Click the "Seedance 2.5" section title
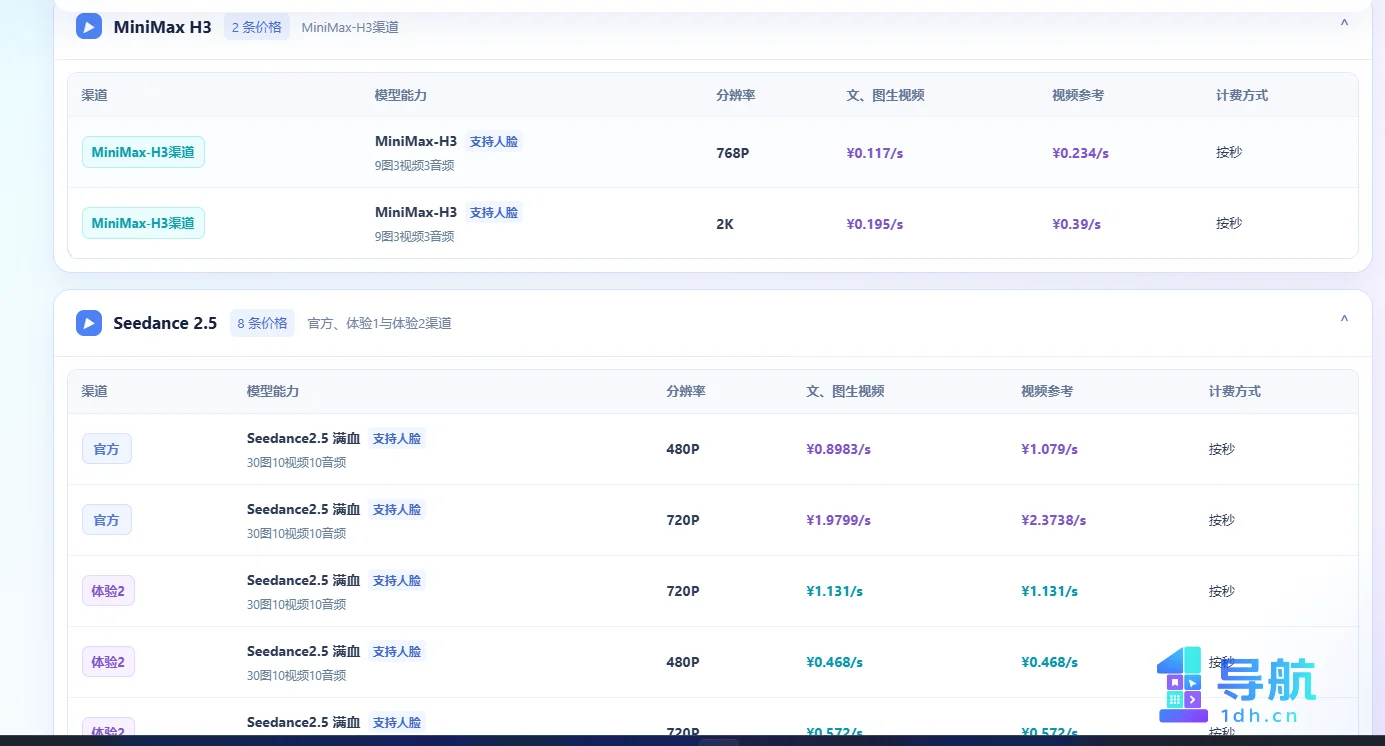The width and height of the screenshot is (1385, 746). (x=165, y=323)
